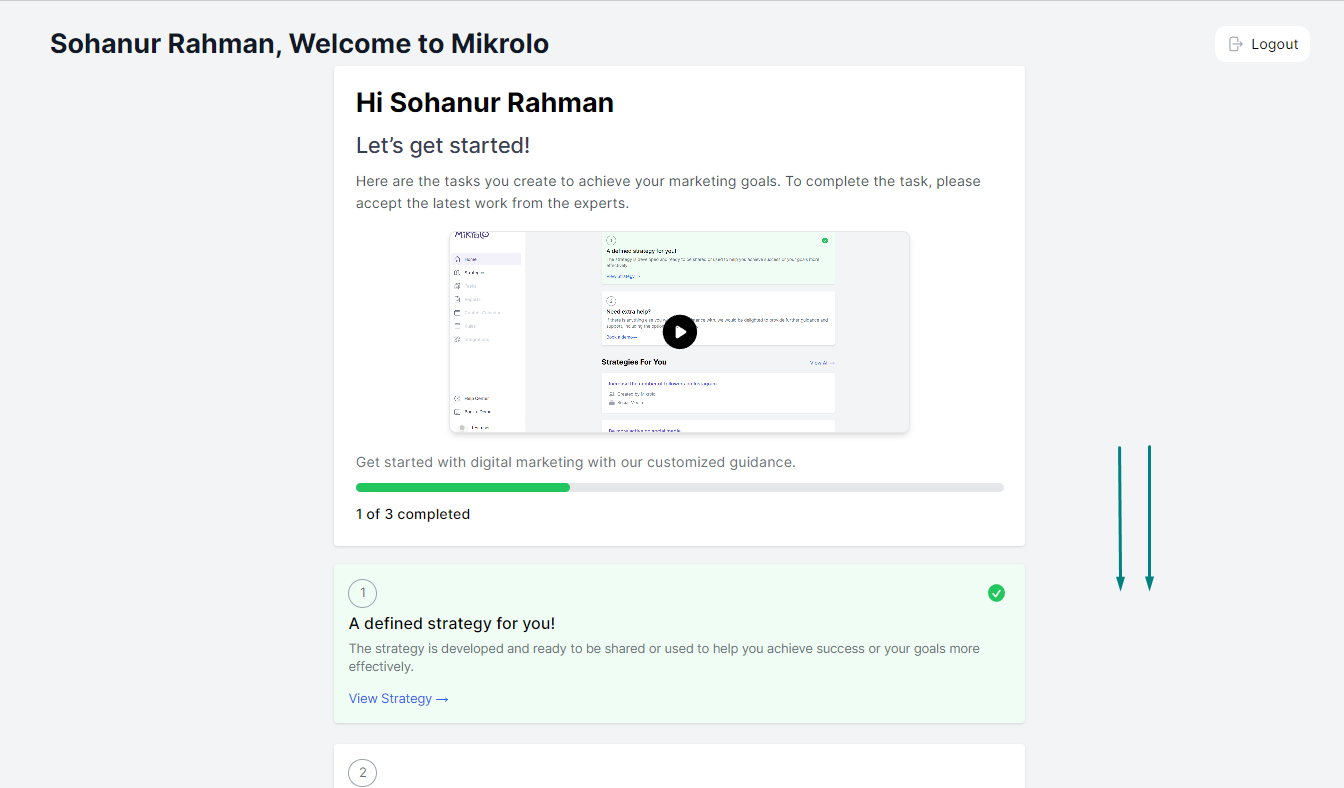Open the View Strategy link
Screen dimensions: 1344x788
coord(398,699)
